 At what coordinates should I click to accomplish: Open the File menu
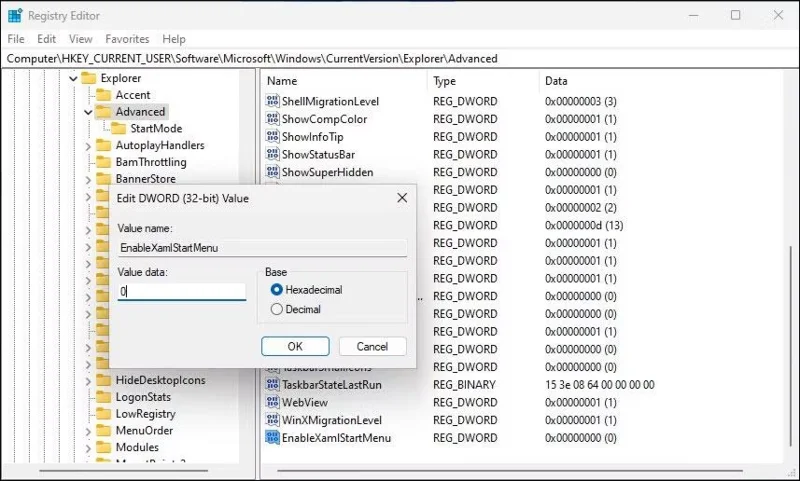tap(16, 39)
